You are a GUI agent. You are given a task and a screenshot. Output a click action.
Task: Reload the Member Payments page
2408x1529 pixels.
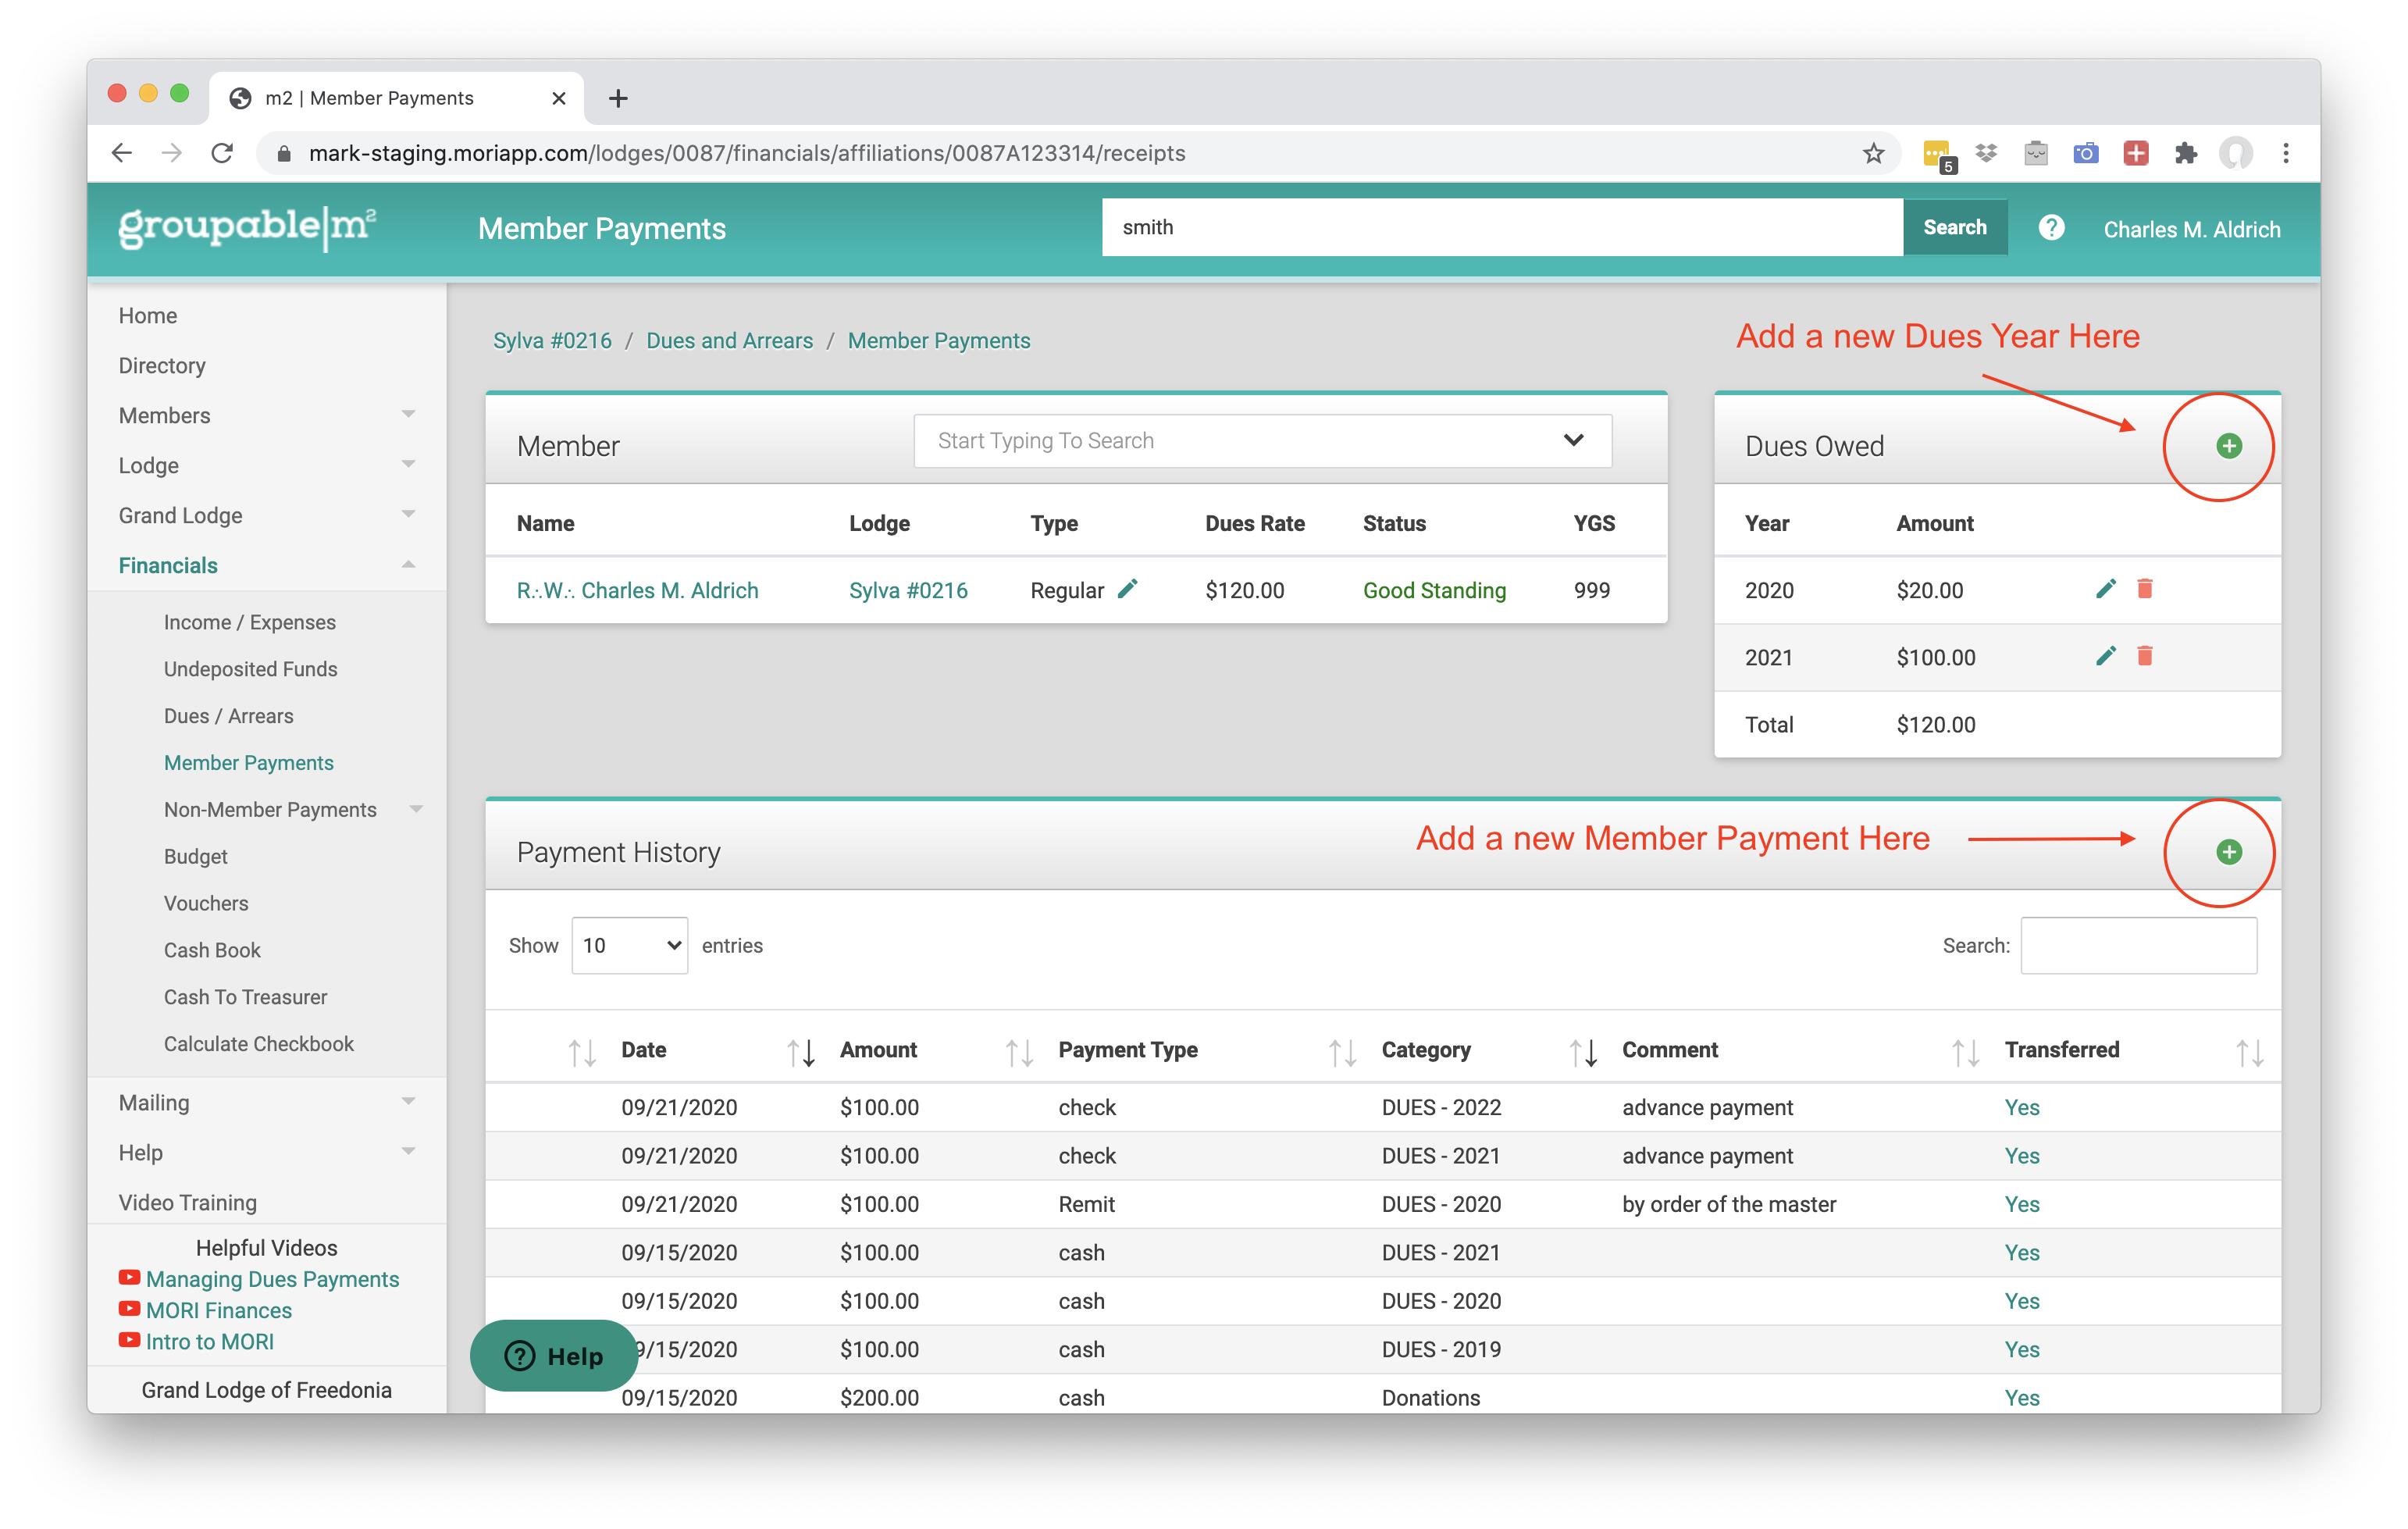tap(222, 153)
